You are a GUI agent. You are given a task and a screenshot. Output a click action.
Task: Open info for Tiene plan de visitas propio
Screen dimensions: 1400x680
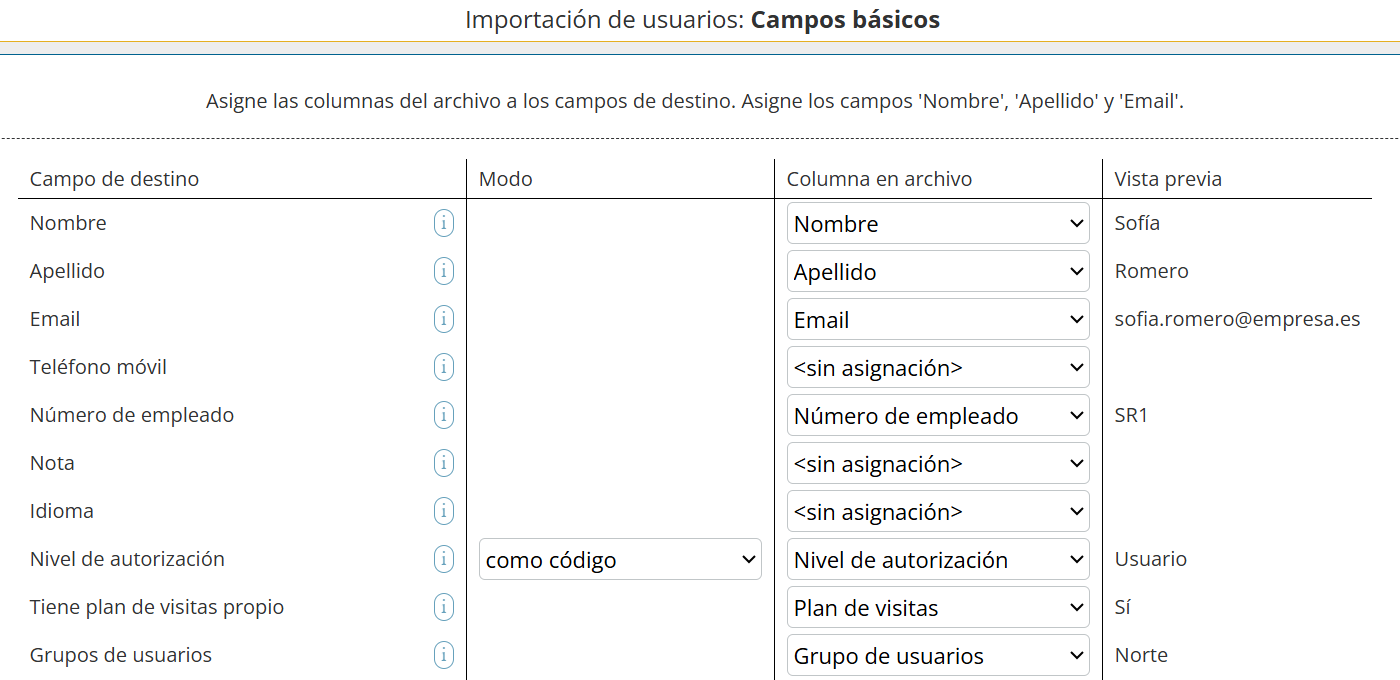point(443,607)
